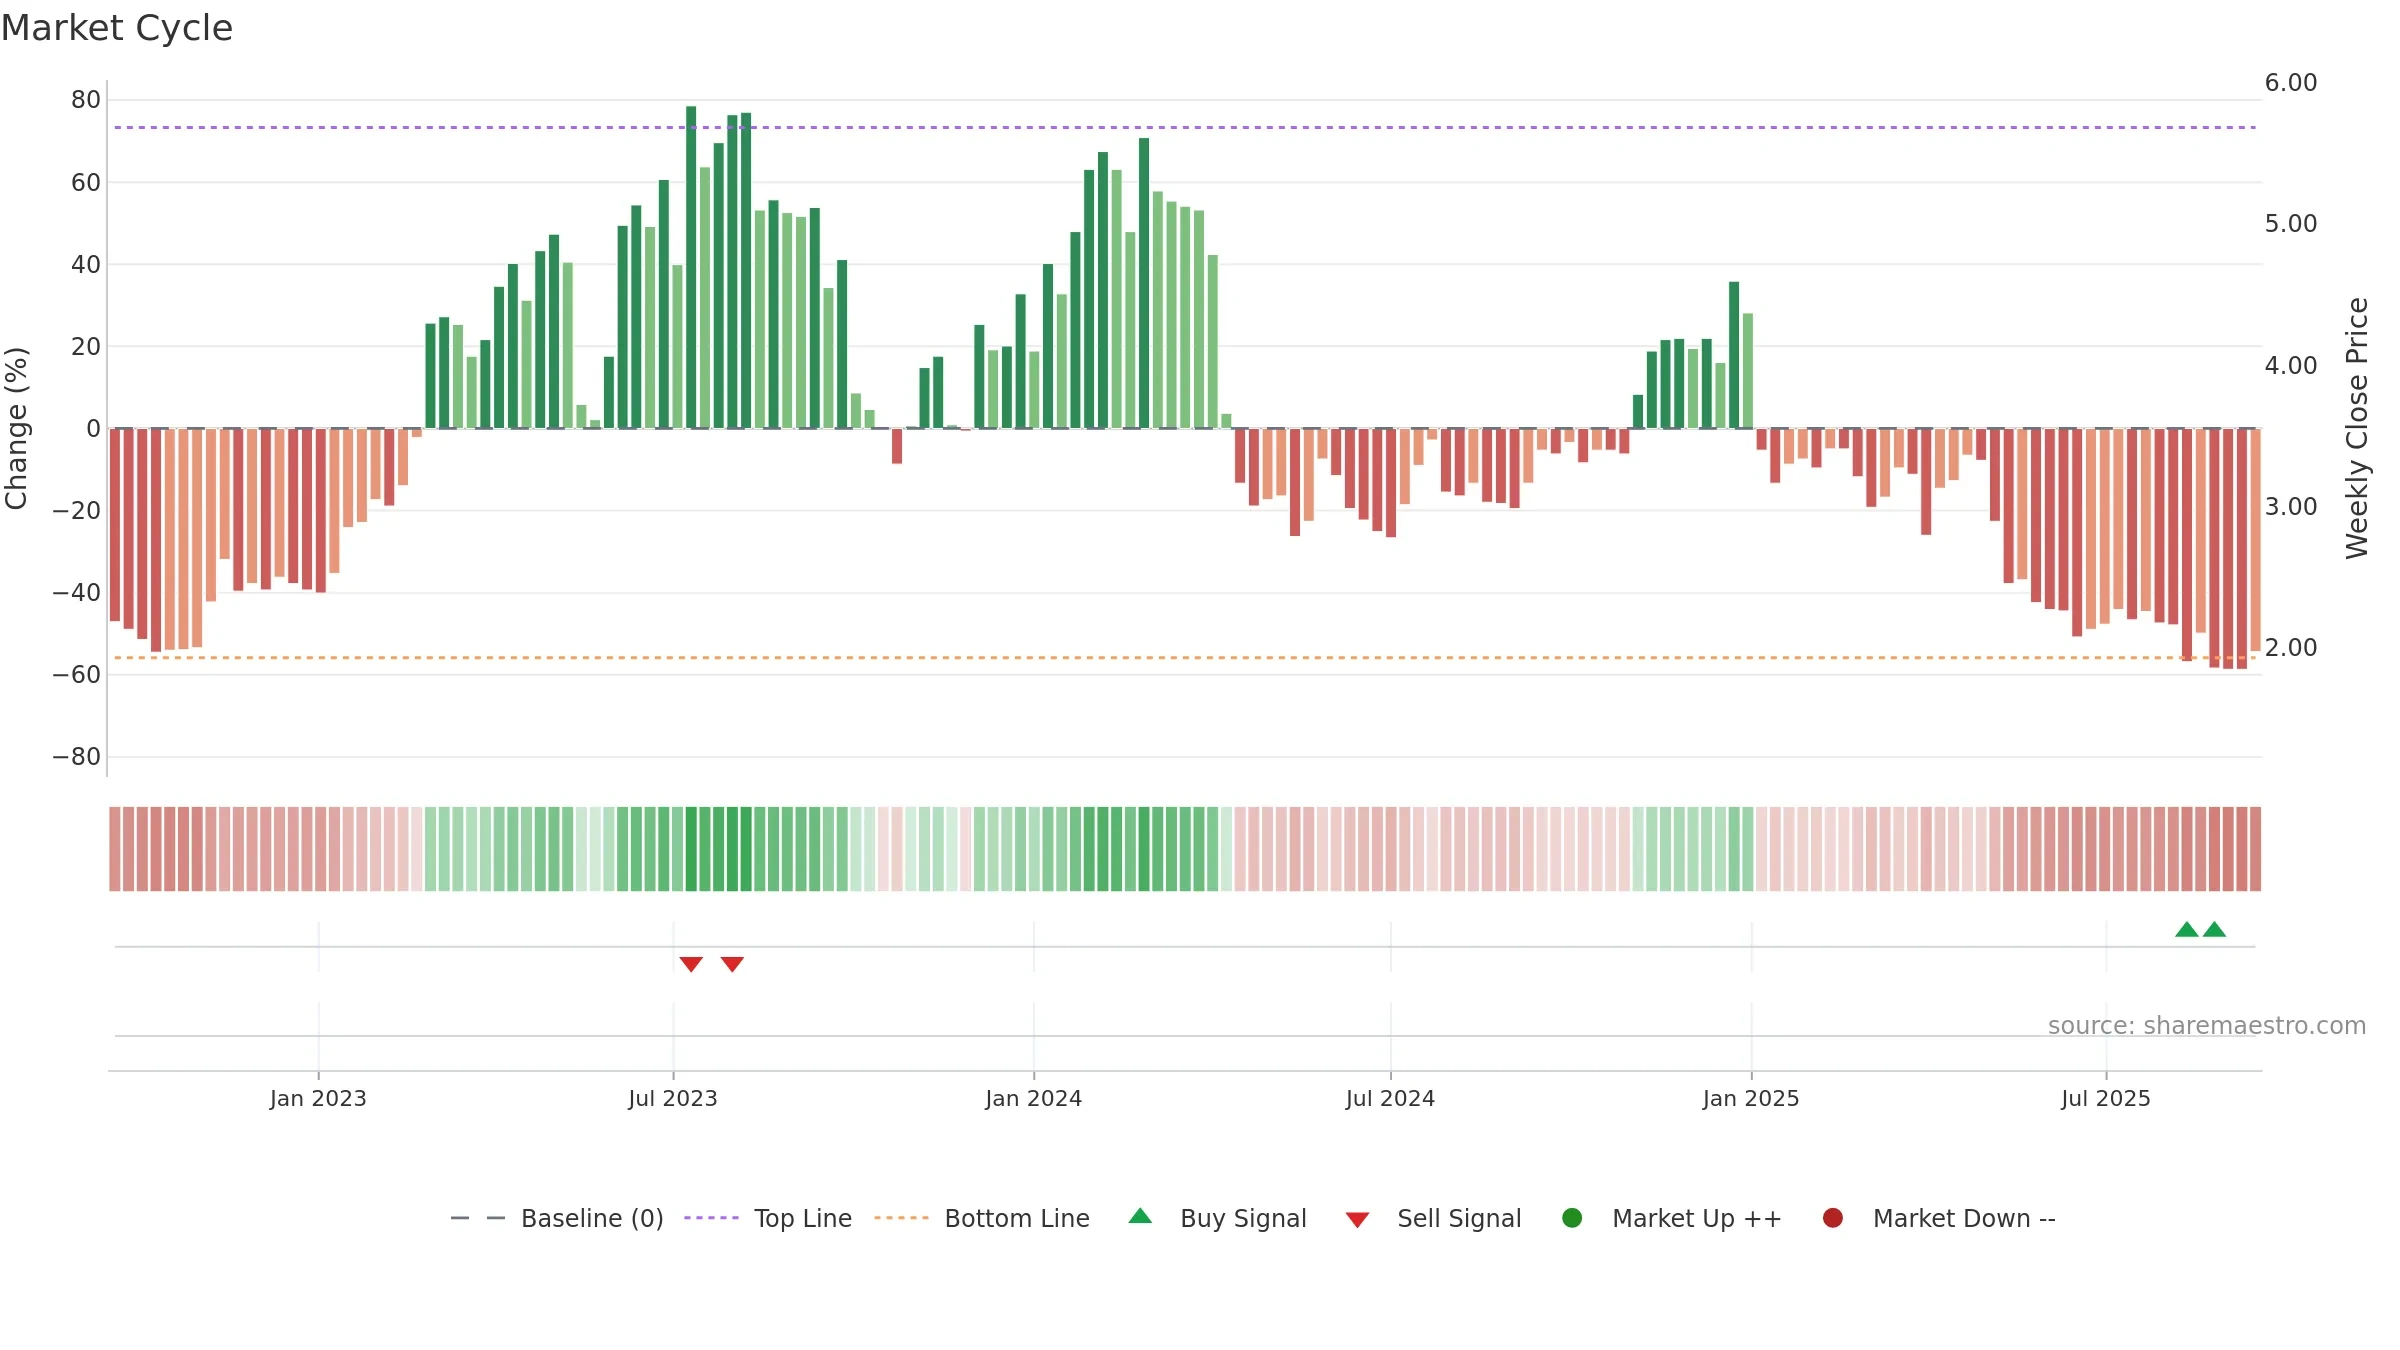Screen dimensions: 2400x1350
Task: Toggle the Buy Signal legend entry
Action: pyautogui.click(x=1217, y=1218)
